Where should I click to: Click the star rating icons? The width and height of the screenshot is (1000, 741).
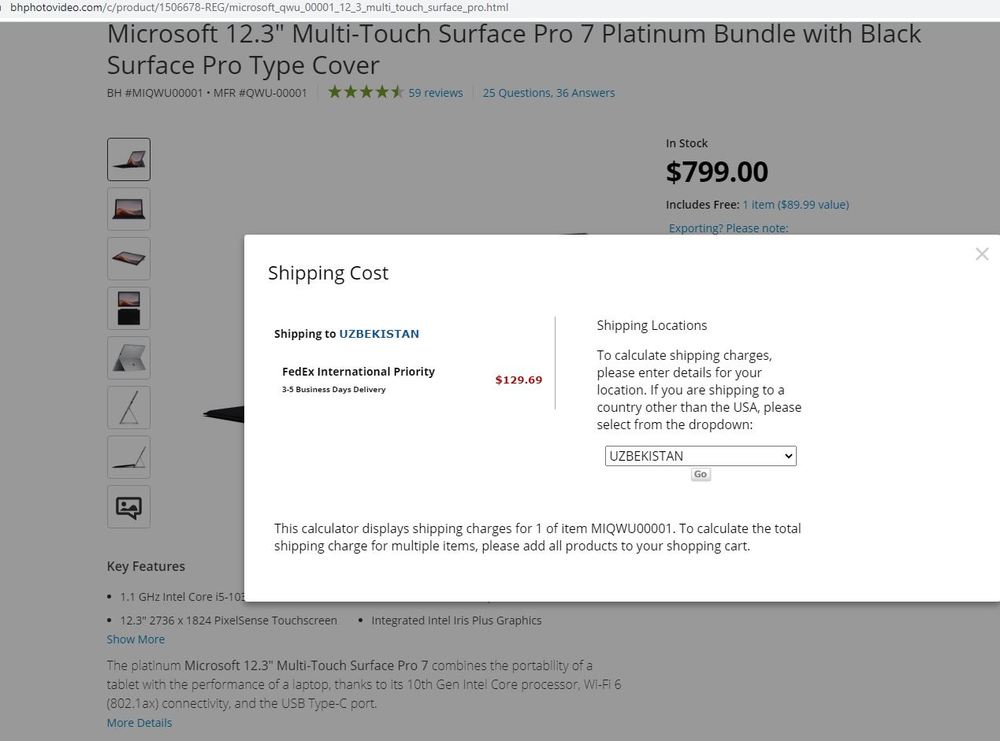(x=365, y=92)
